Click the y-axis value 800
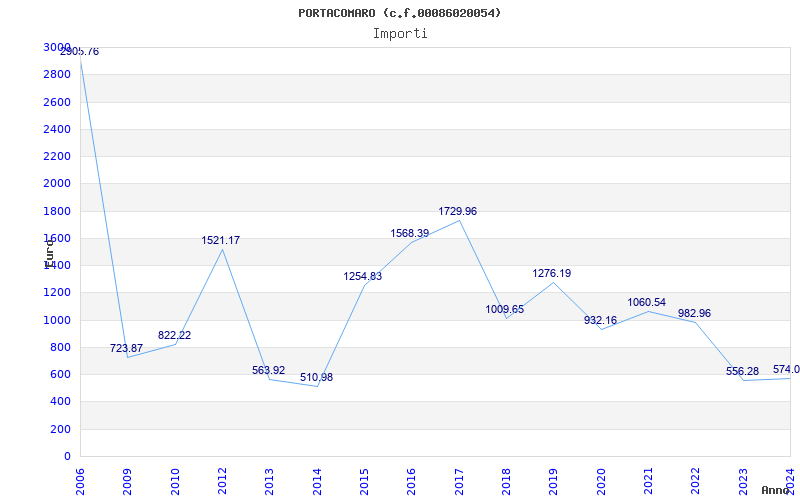This screenshot has height=500, width=800. (60, 347)
